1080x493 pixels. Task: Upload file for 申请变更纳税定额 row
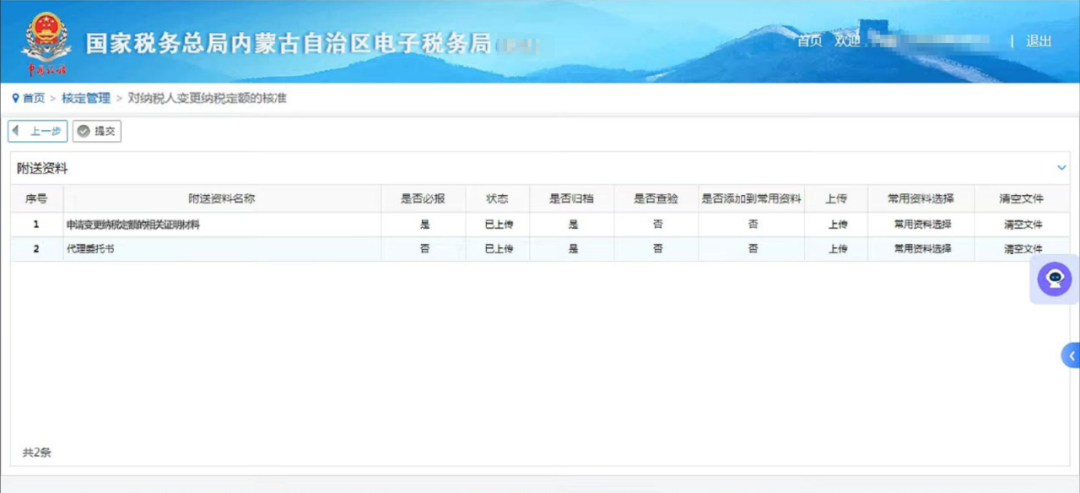tap(837, 224)
